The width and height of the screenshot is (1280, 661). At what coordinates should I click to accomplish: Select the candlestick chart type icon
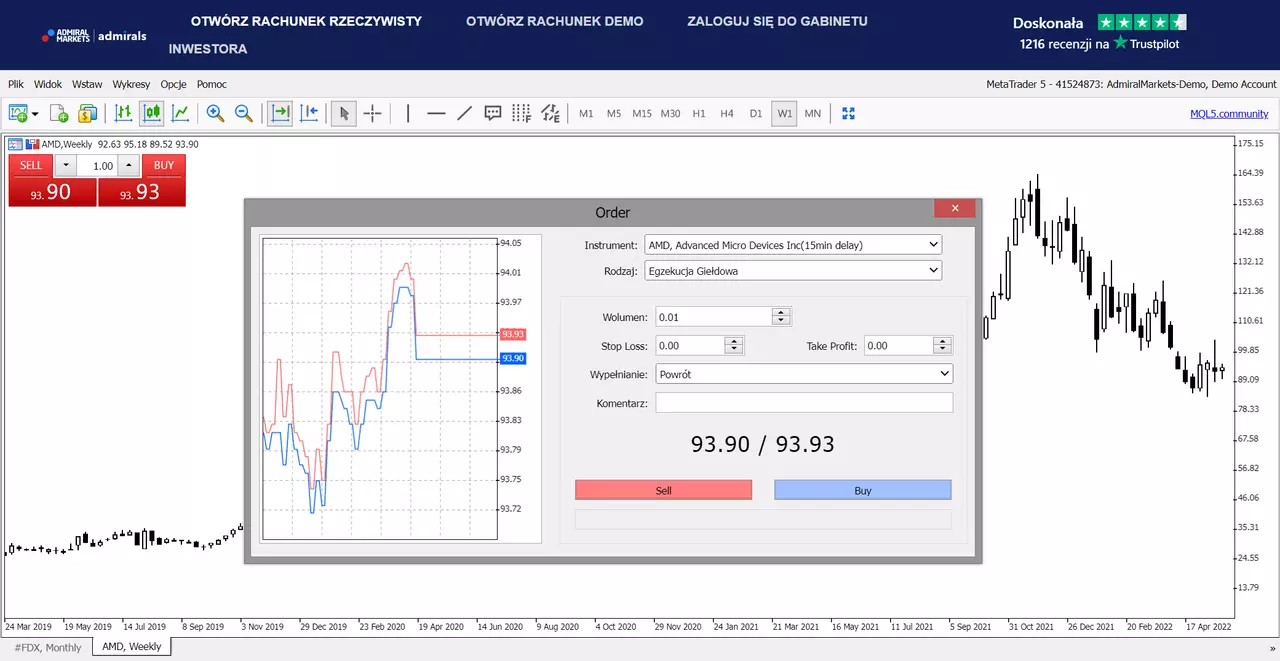(x=152, y=113)
